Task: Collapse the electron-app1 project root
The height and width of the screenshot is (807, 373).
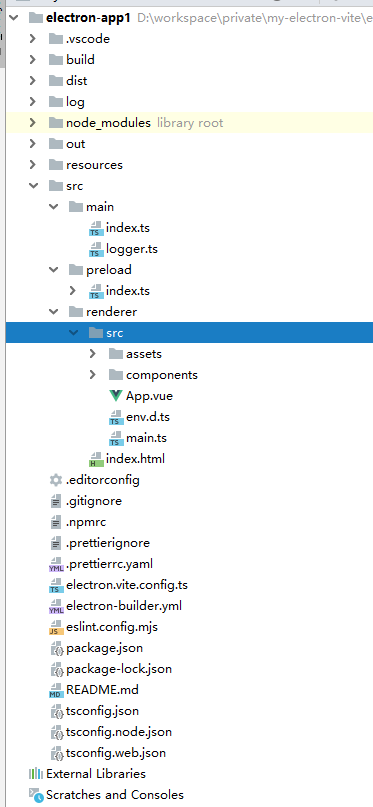Action: tap(13, 18)
